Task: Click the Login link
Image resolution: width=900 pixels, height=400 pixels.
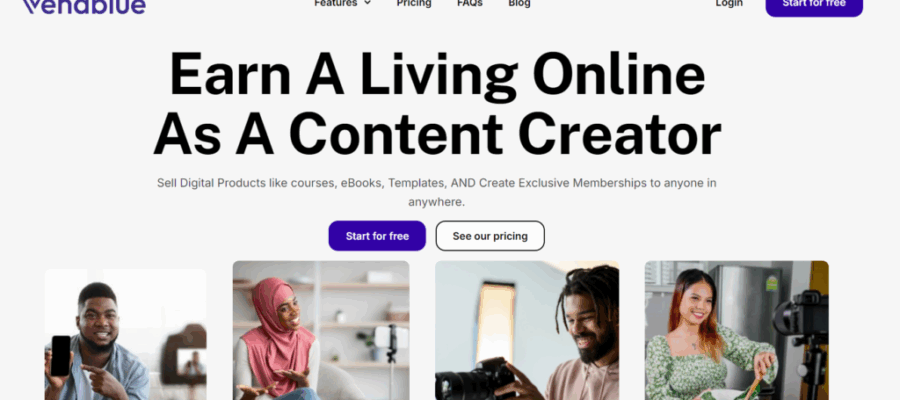Action: (729, 3)
